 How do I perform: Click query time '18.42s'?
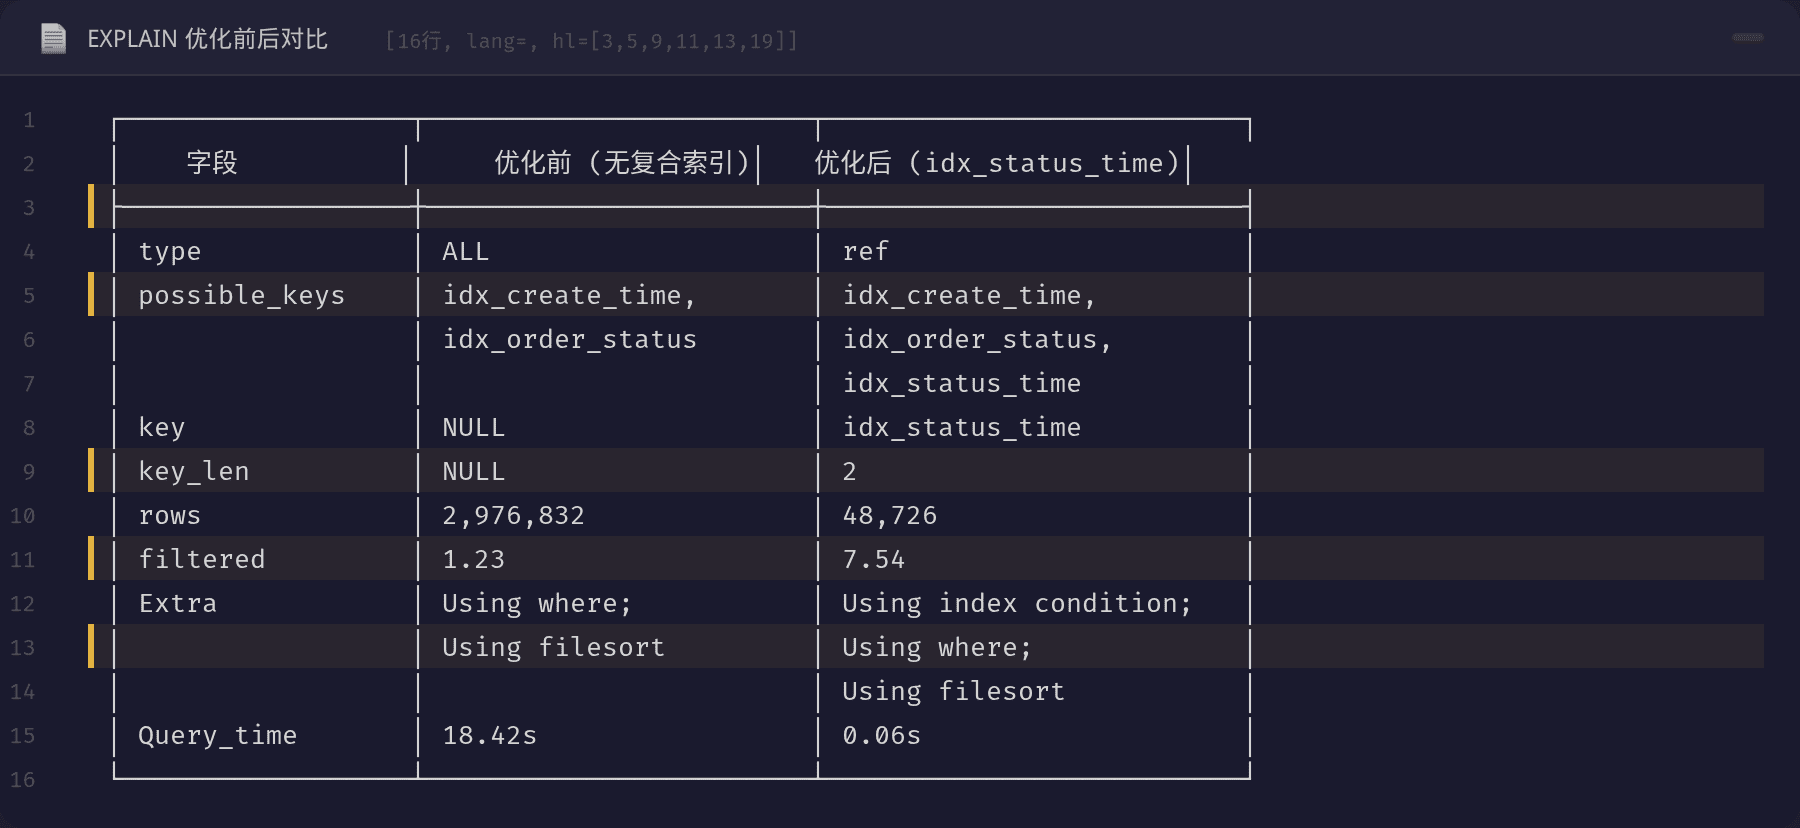pyautogui.click(x=490, y=736)
